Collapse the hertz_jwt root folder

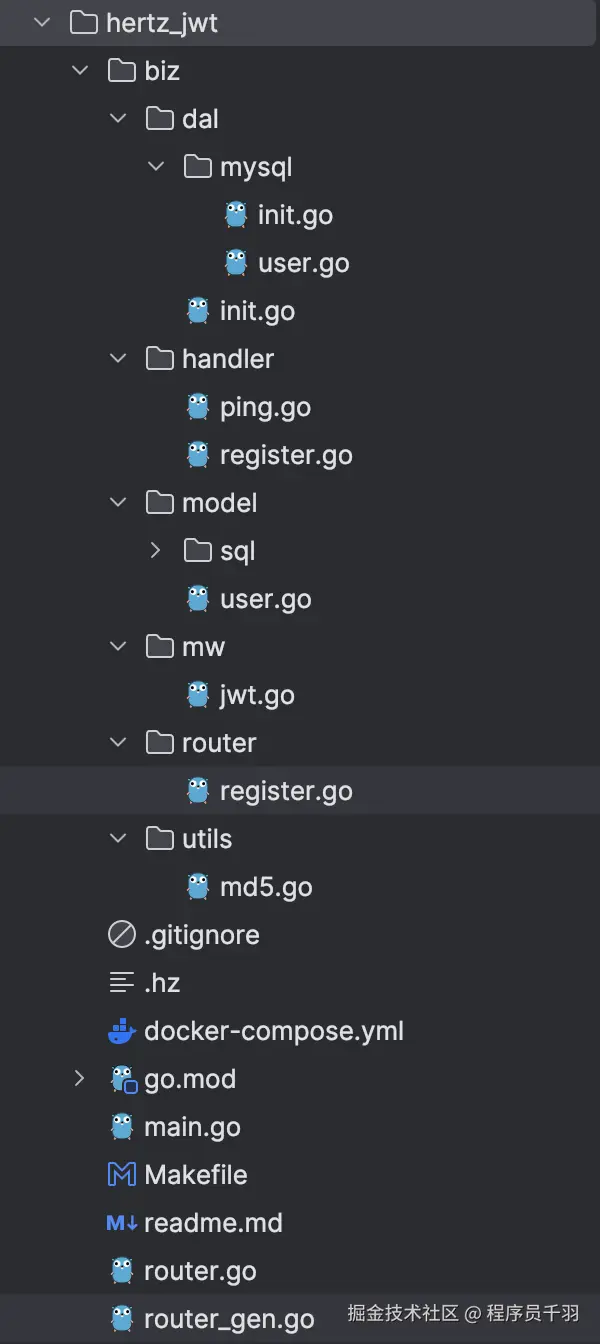pyautogui.click(x=42, y=23)
